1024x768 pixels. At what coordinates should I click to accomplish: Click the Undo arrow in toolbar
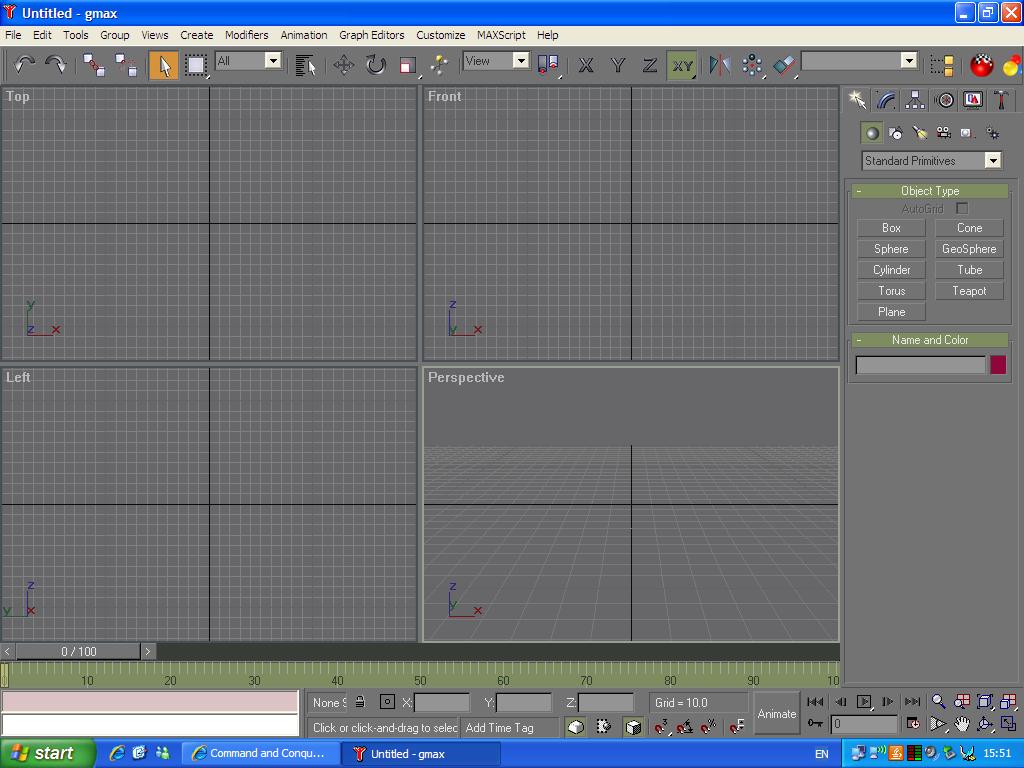click(24, 65)
